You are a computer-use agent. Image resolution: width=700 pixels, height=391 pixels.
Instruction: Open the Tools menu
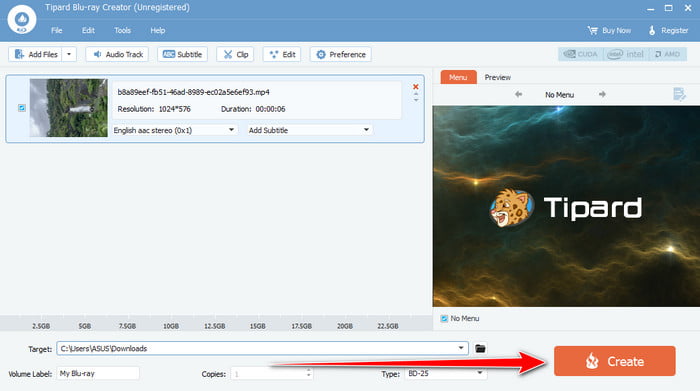(122, 30)
